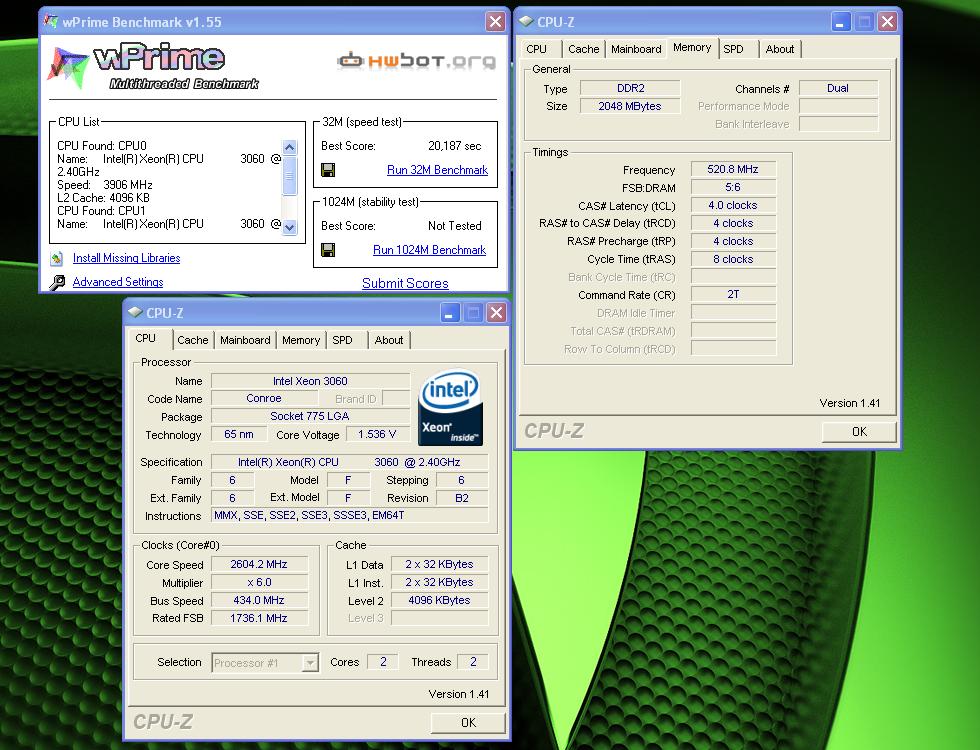Click the Revision field B2
This screenshot has width=980, height=750.
pyautogui.click(x=462, y=498)
